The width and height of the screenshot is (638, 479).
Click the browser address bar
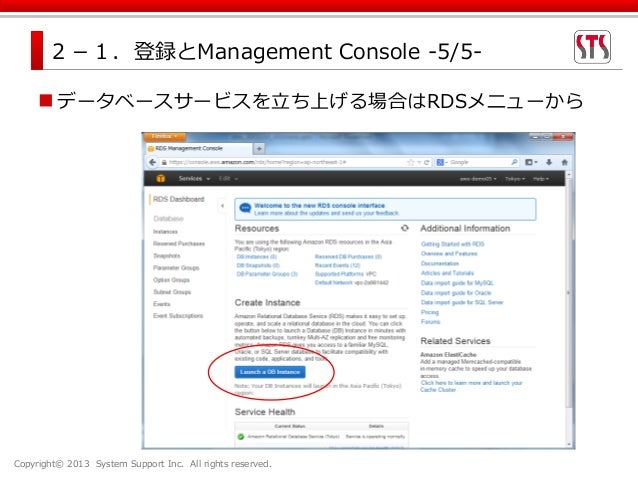tap(285, 162)
